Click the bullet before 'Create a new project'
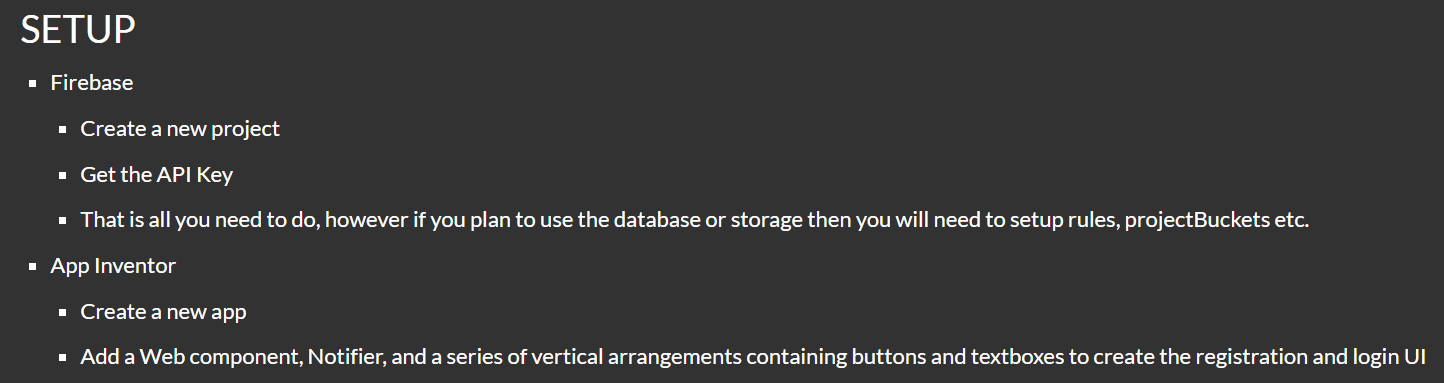 coord(63,130)
